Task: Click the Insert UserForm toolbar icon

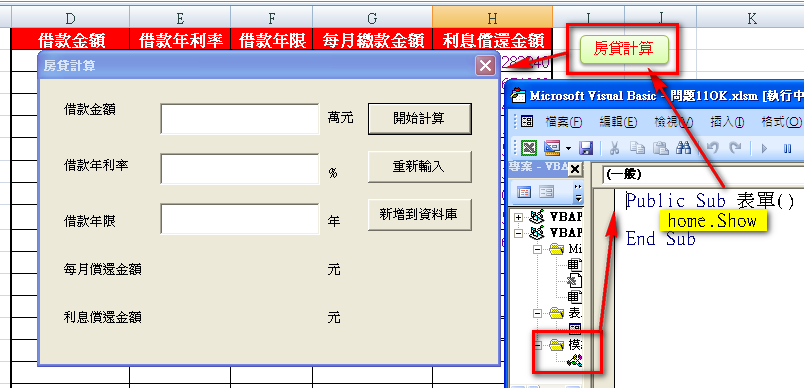Action: point(552,148)
